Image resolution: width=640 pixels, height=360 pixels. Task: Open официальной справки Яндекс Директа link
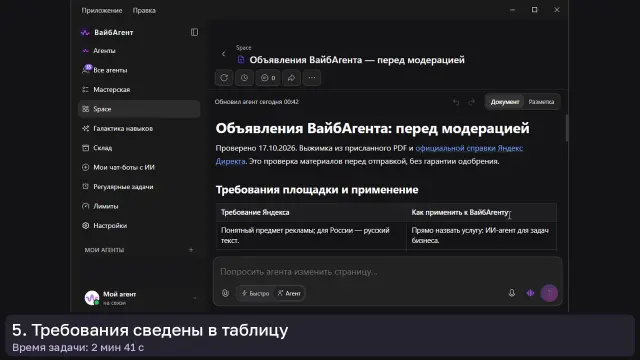pyautogui.click(x=469, y=148)
